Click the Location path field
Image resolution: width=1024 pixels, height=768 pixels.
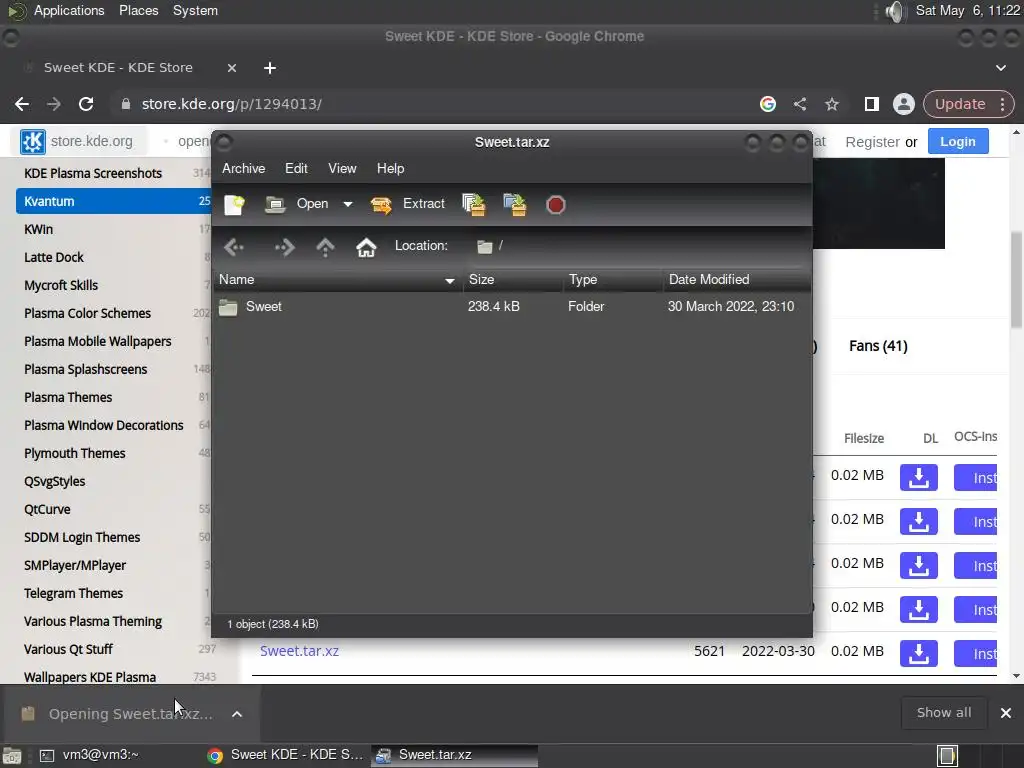click(640, 246)
